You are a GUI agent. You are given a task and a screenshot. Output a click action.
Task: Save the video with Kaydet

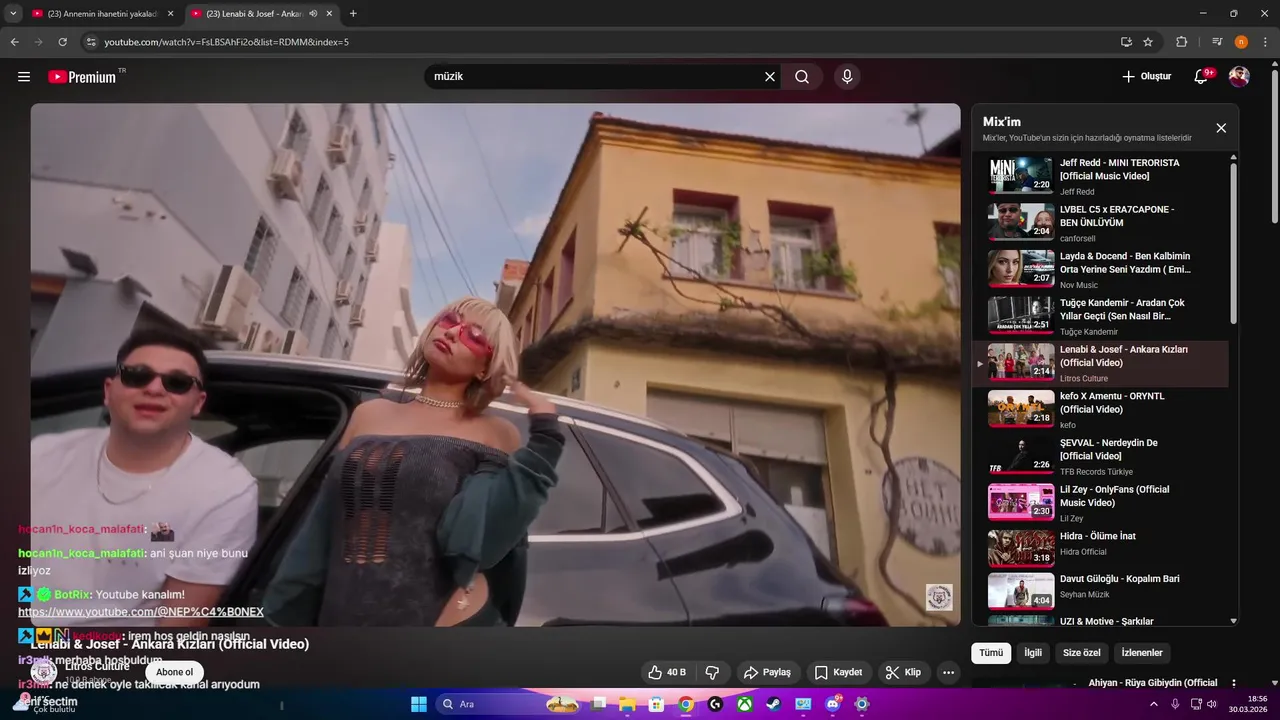[838, 672]
